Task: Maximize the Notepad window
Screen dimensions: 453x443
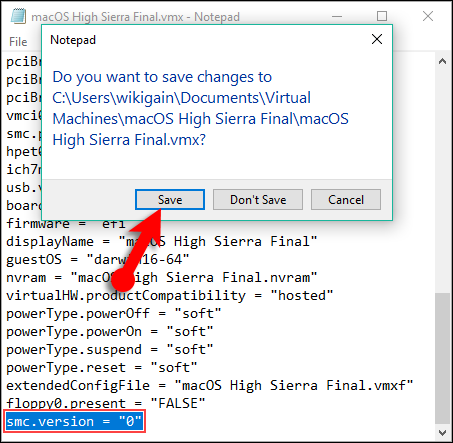Action: point(382,16)
